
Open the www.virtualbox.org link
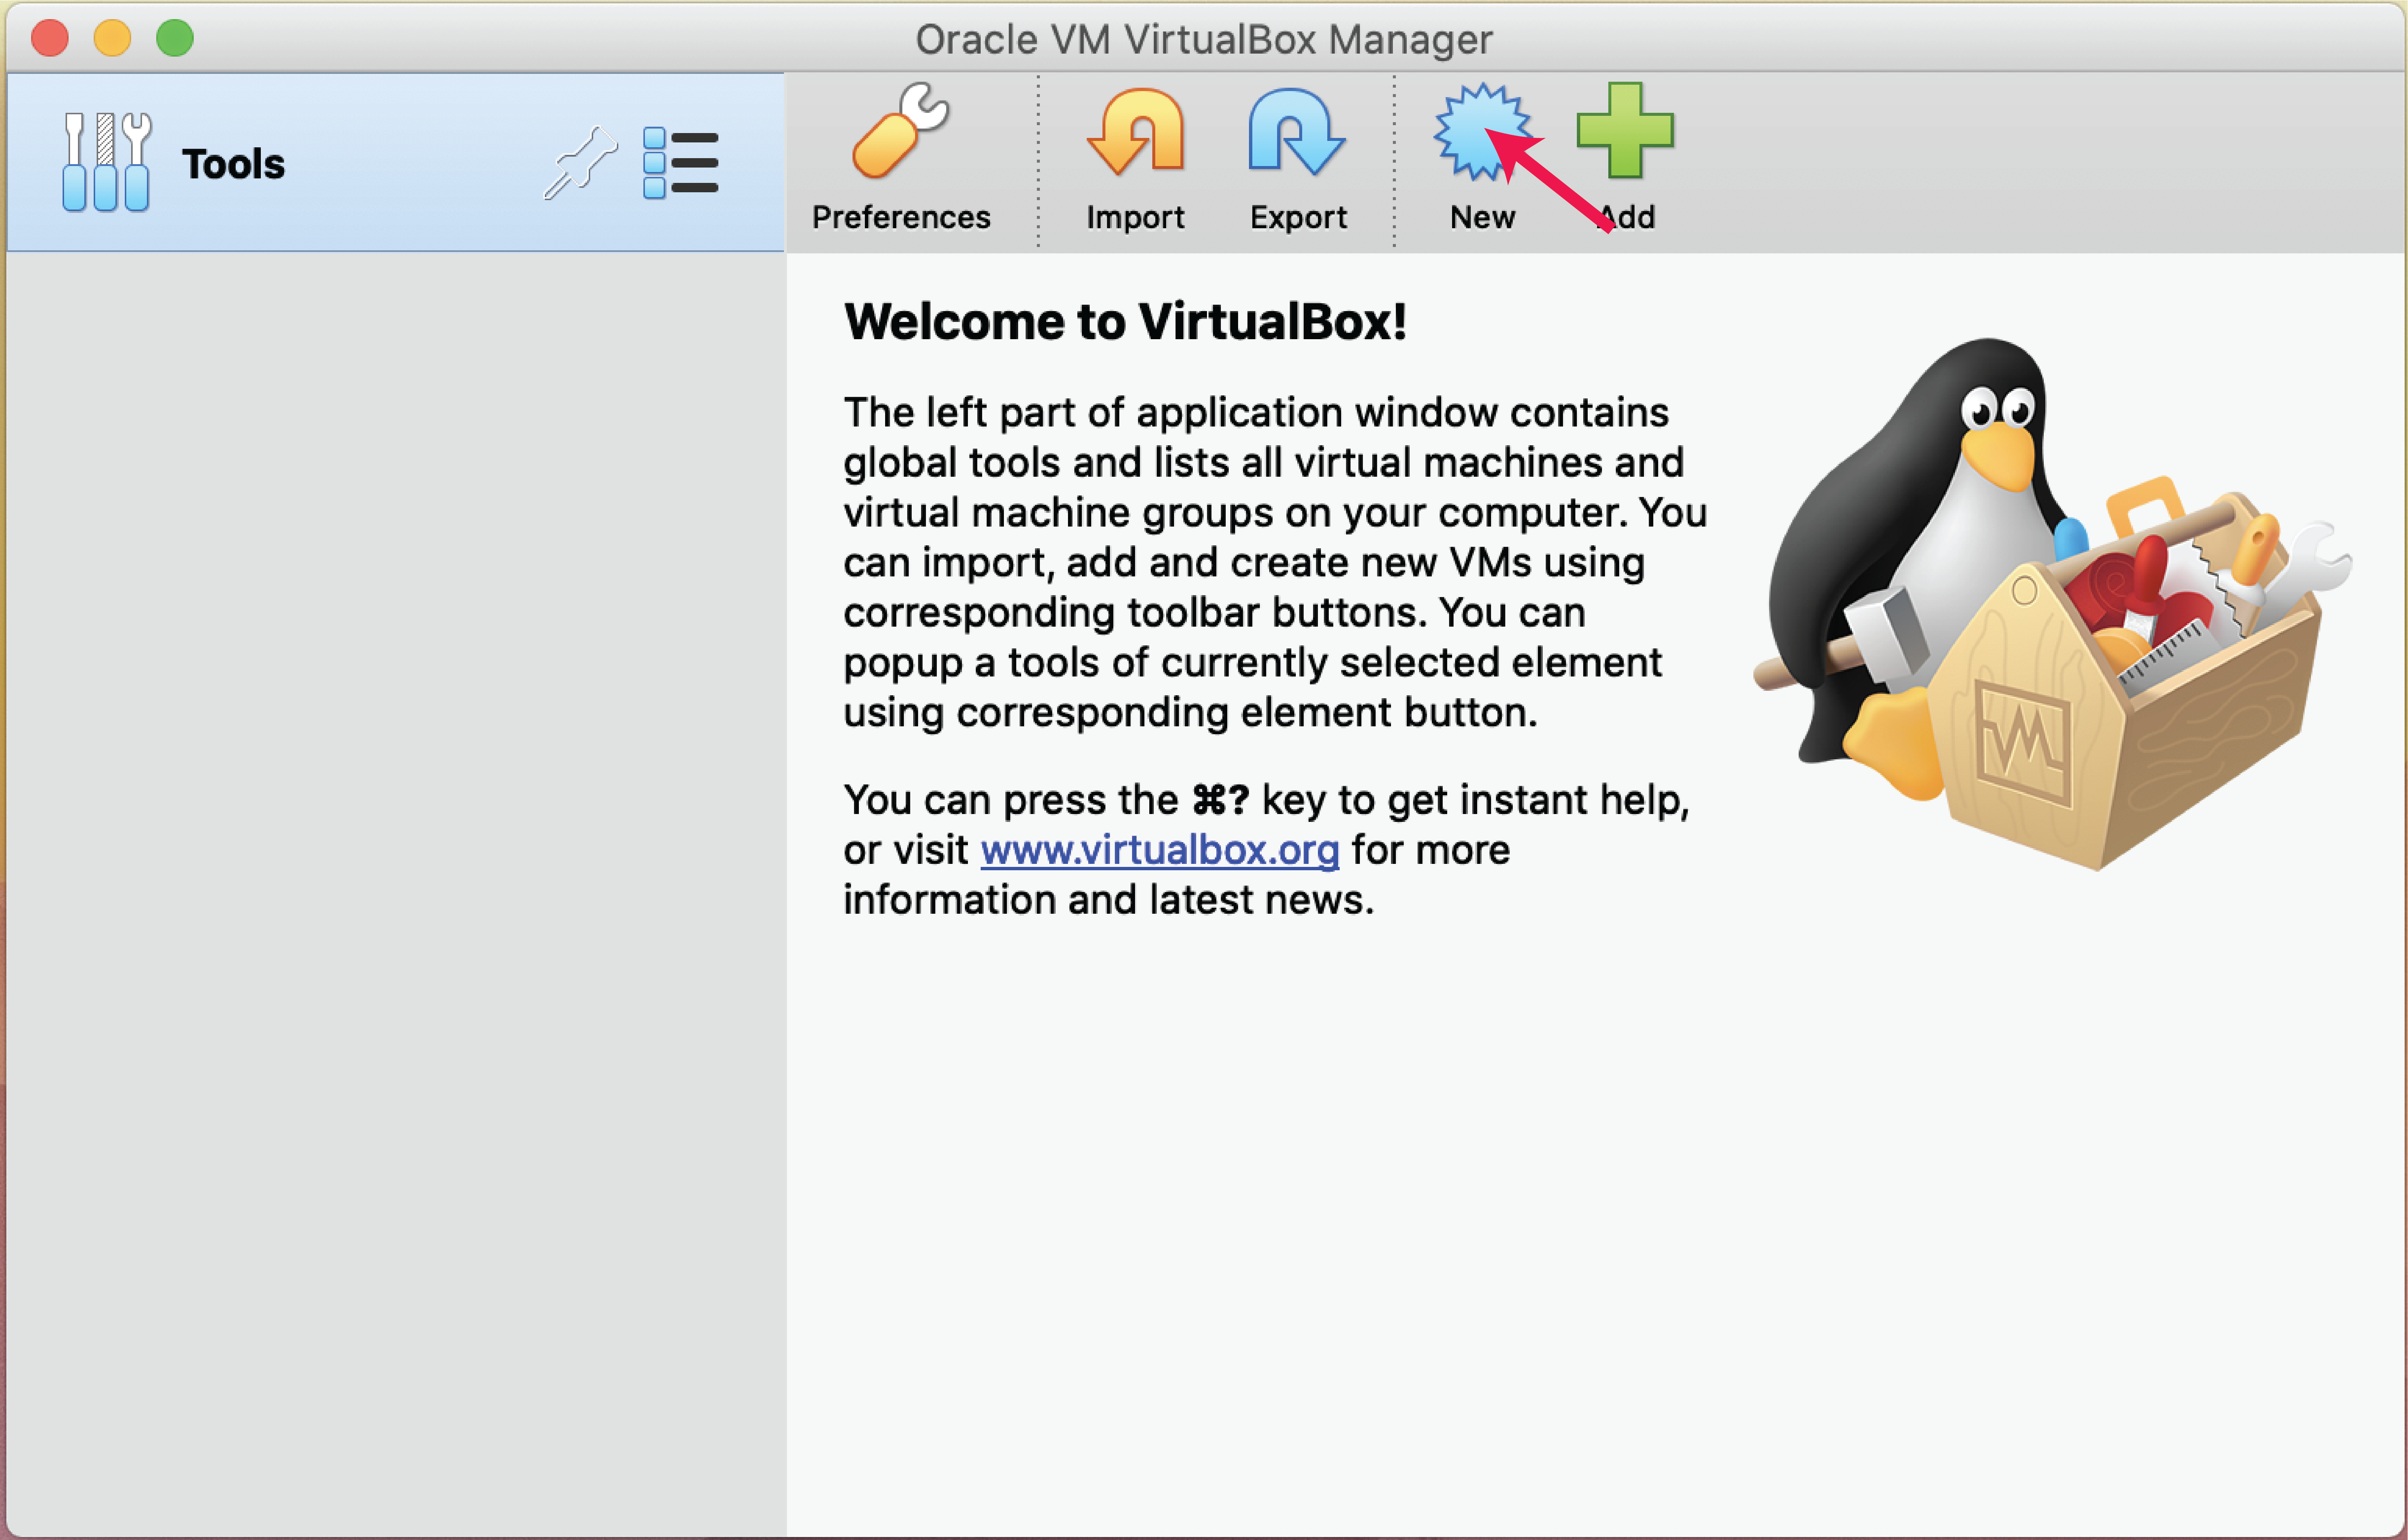pyautogui.click(x=1159, y=850)
